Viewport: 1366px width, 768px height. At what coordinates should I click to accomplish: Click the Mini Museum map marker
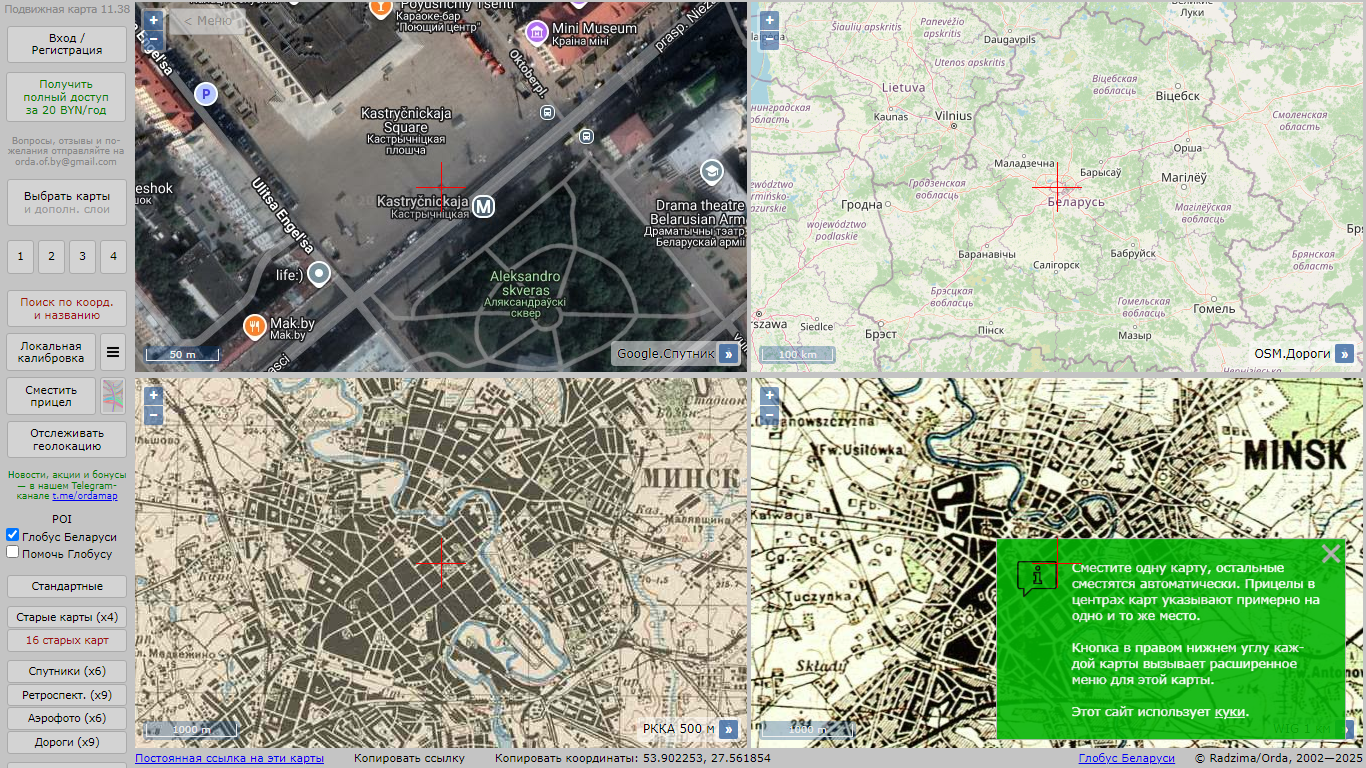(x=538, y=32)
